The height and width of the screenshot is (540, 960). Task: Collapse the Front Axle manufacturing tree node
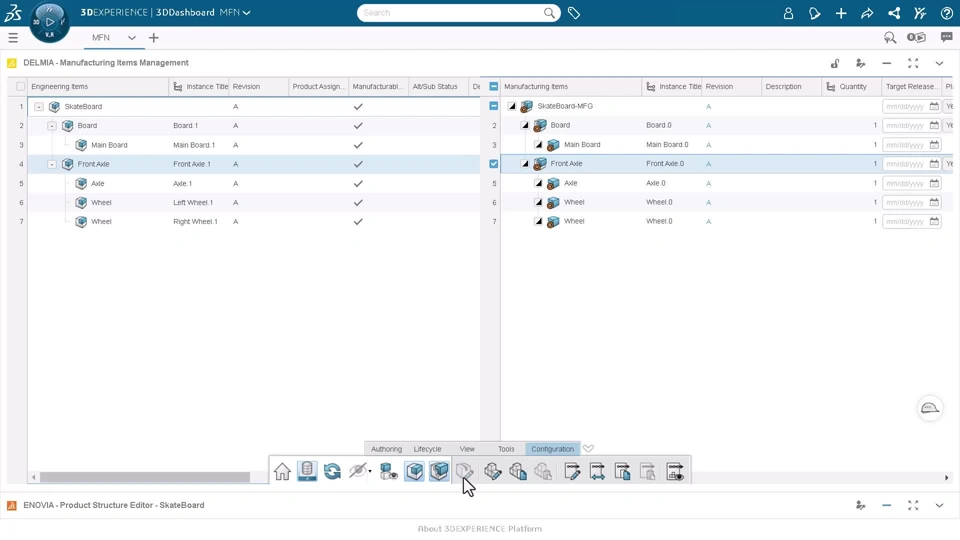click(525, 163)
